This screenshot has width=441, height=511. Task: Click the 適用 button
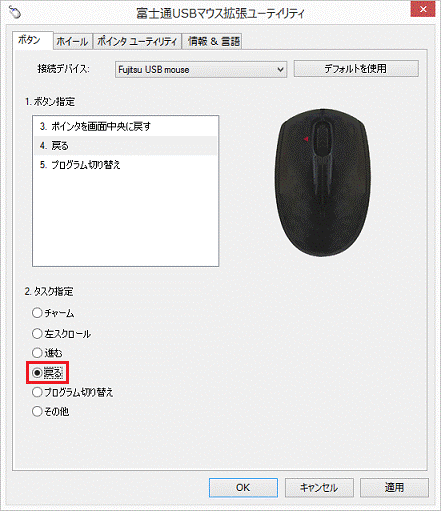pos(394,488)
